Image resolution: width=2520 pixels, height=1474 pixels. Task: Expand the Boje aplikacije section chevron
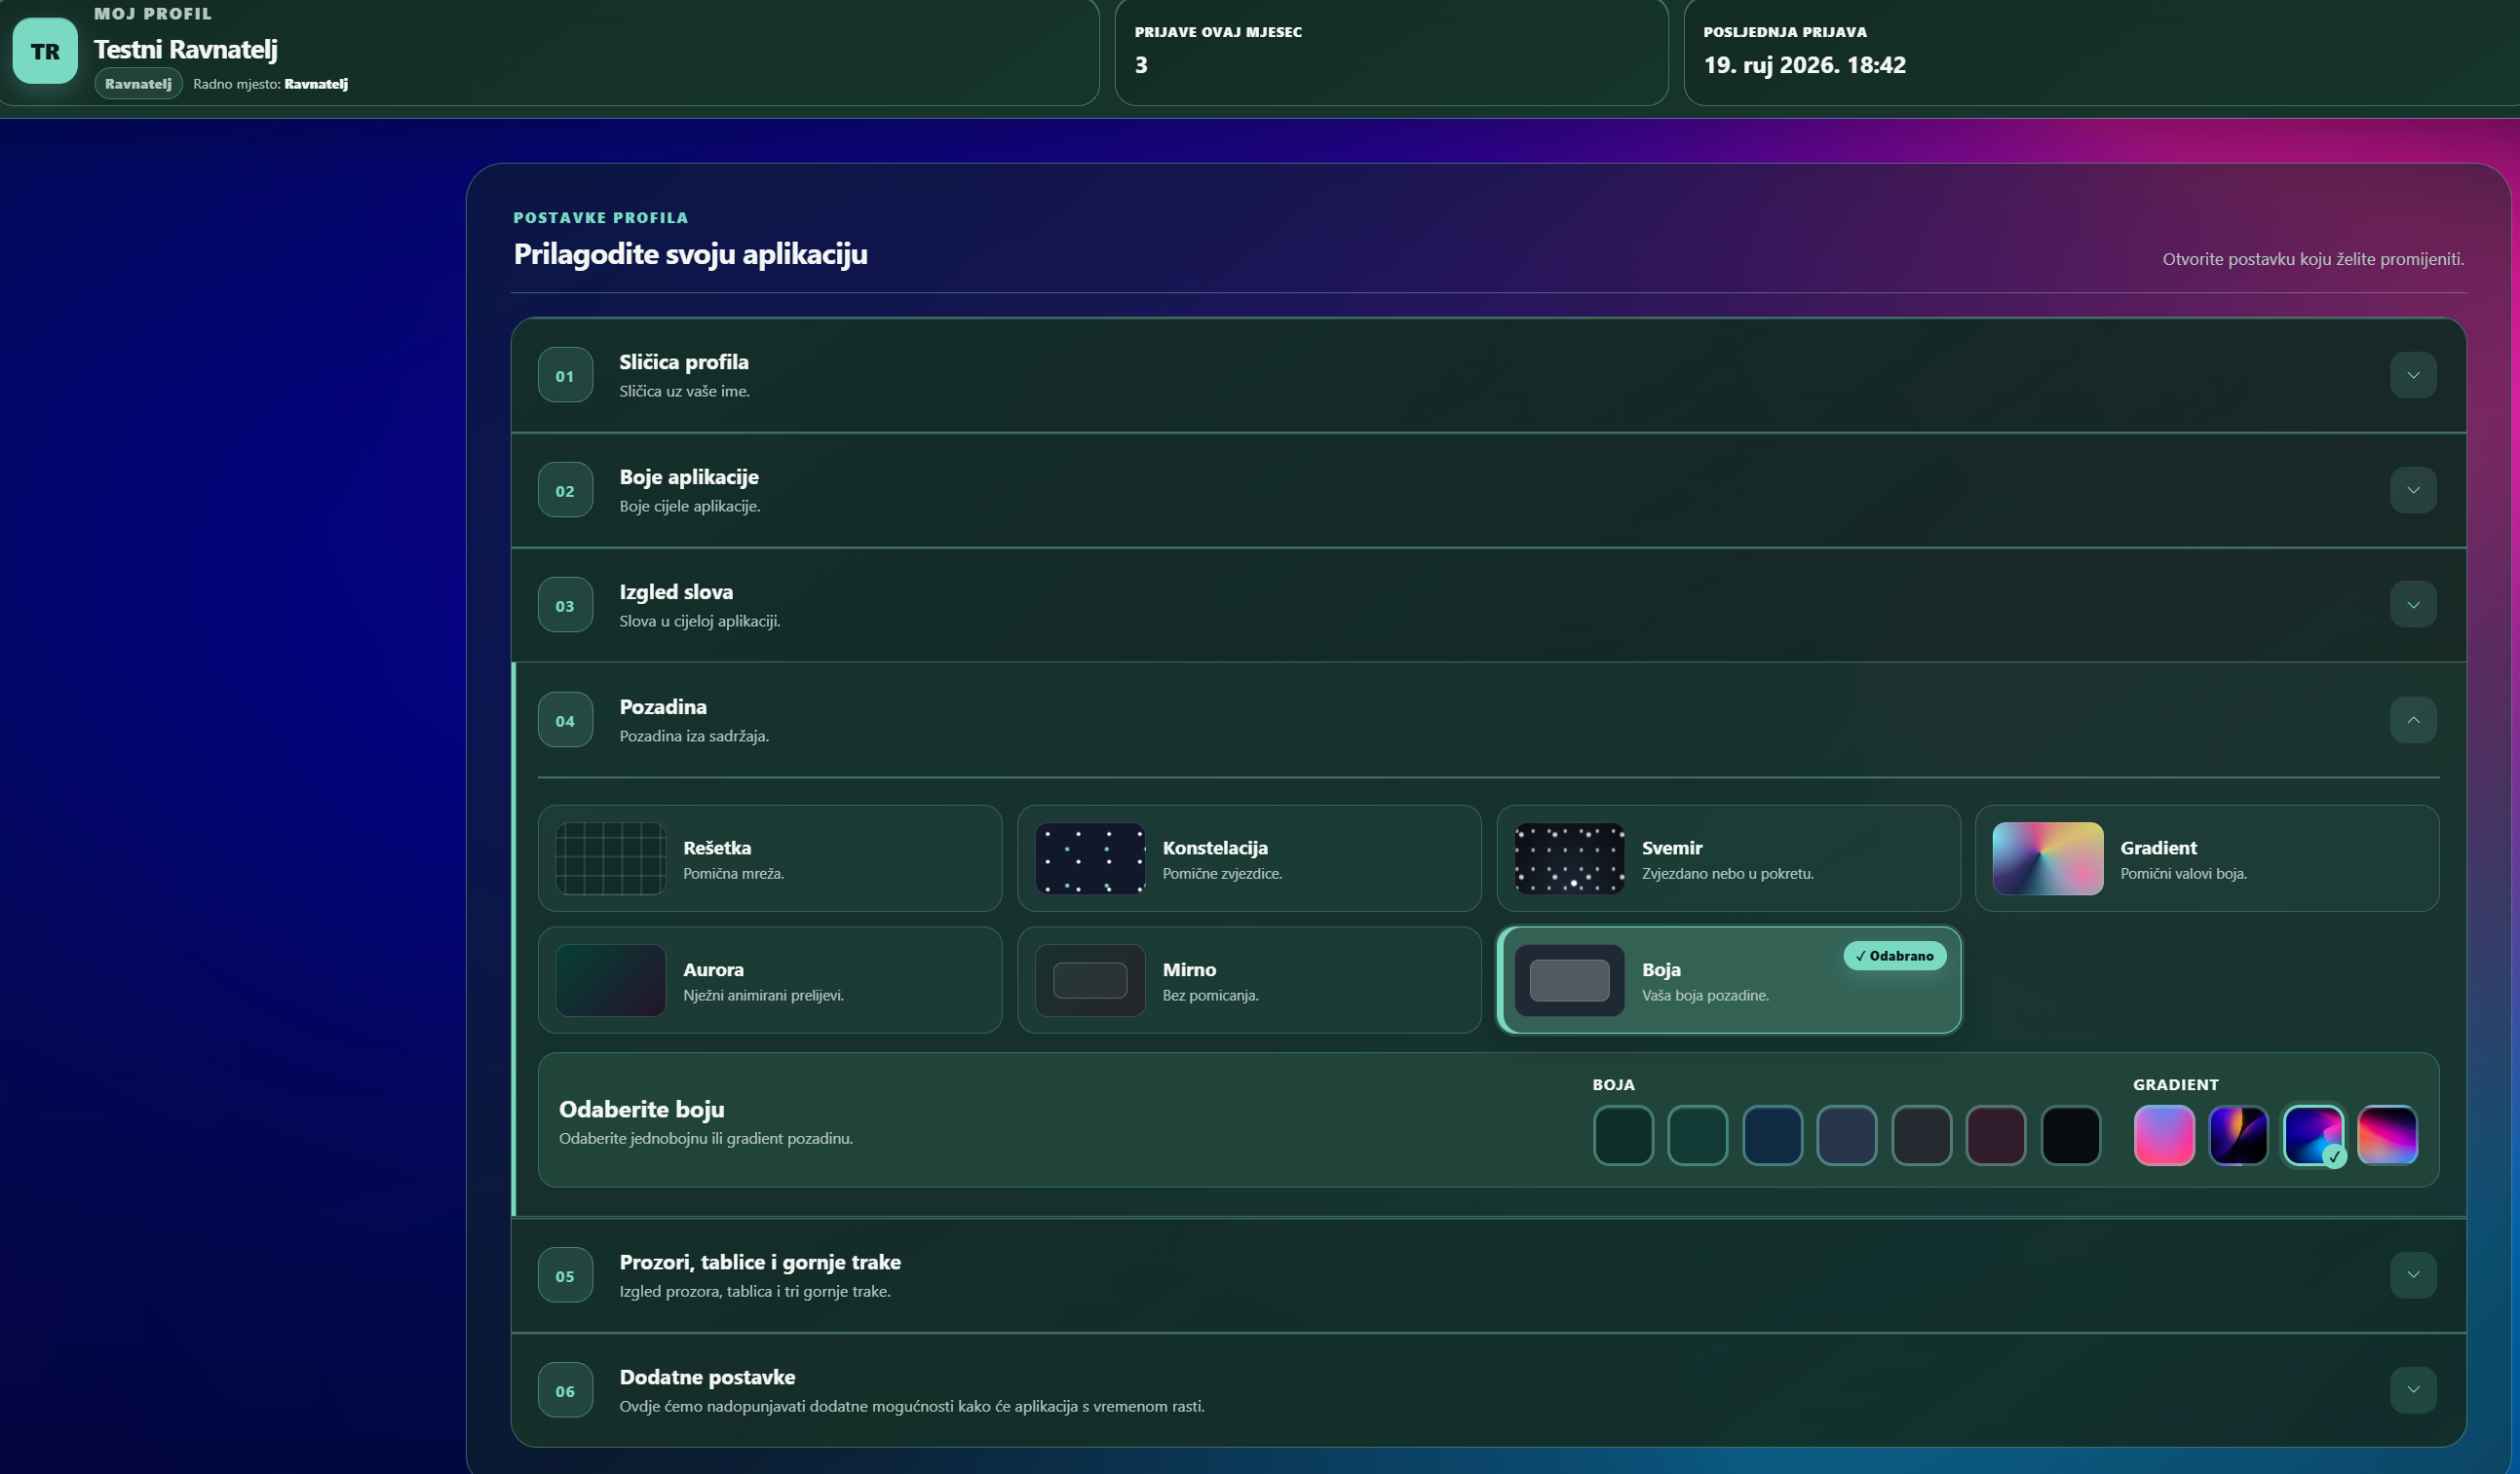[x=2413, y=490]
